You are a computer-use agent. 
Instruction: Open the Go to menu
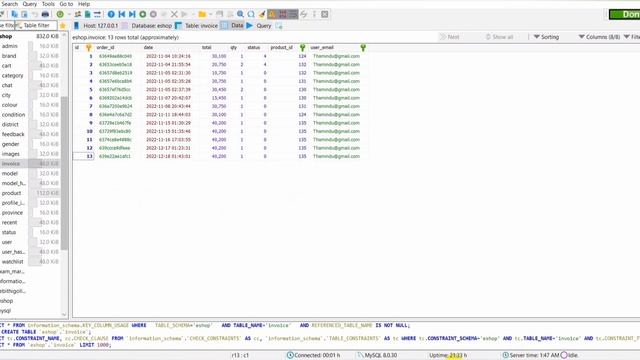click(x=66, y=4)
